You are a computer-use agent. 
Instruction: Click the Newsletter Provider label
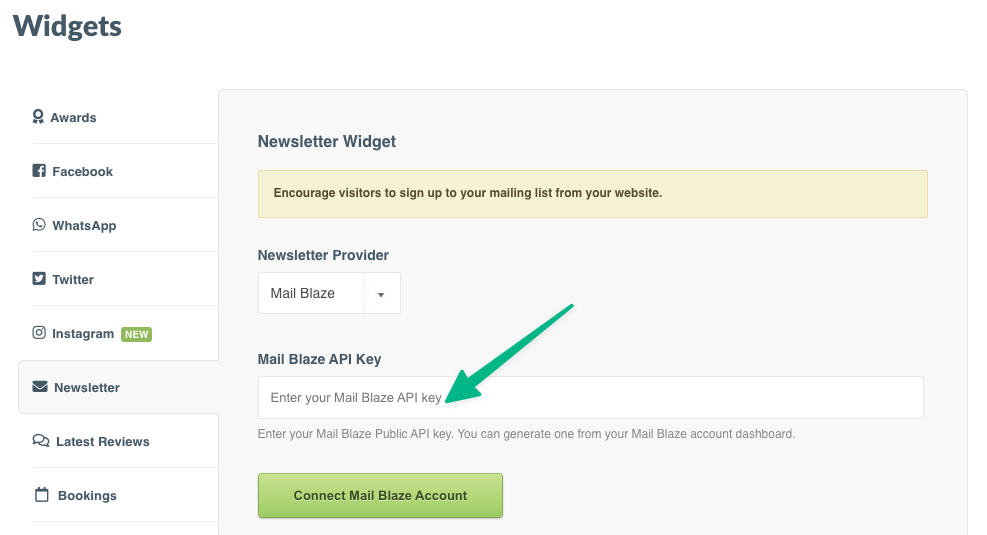323,255
